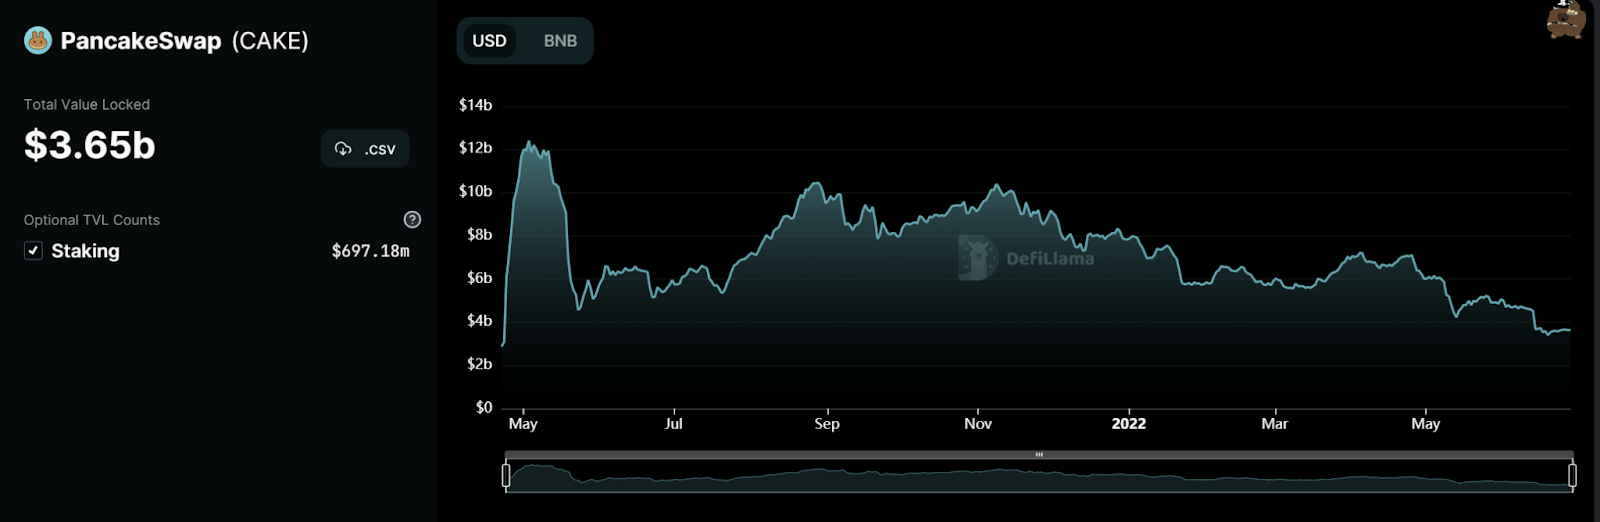Open the Optional TVL Counts help icon

coord(412,220)
